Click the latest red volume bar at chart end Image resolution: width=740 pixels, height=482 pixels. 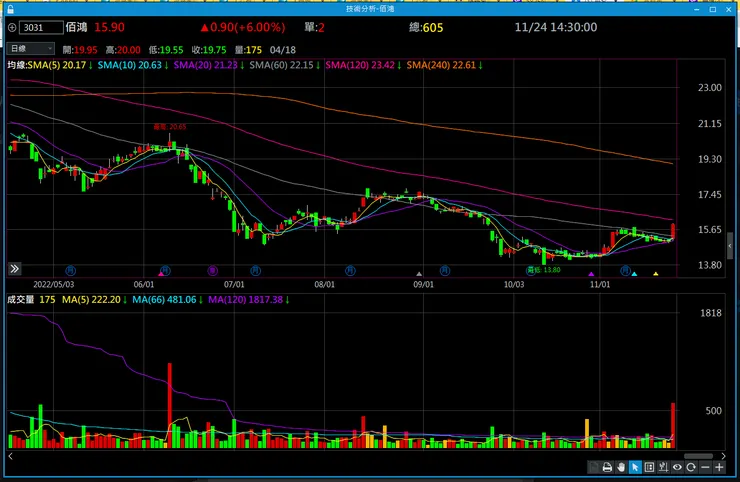(673, 425)
